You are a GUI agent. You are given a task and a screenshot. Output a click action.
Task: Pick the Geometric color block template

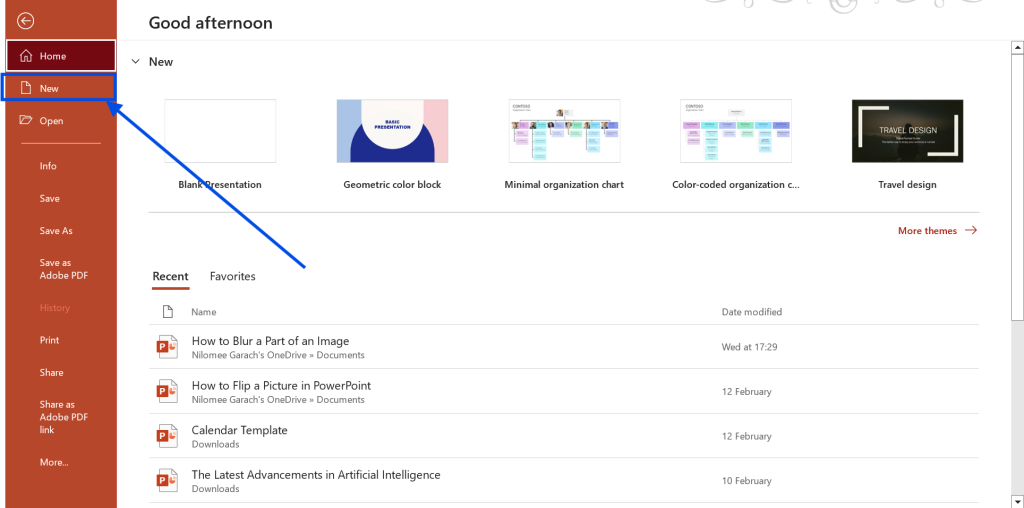click(x=392, y=131)
